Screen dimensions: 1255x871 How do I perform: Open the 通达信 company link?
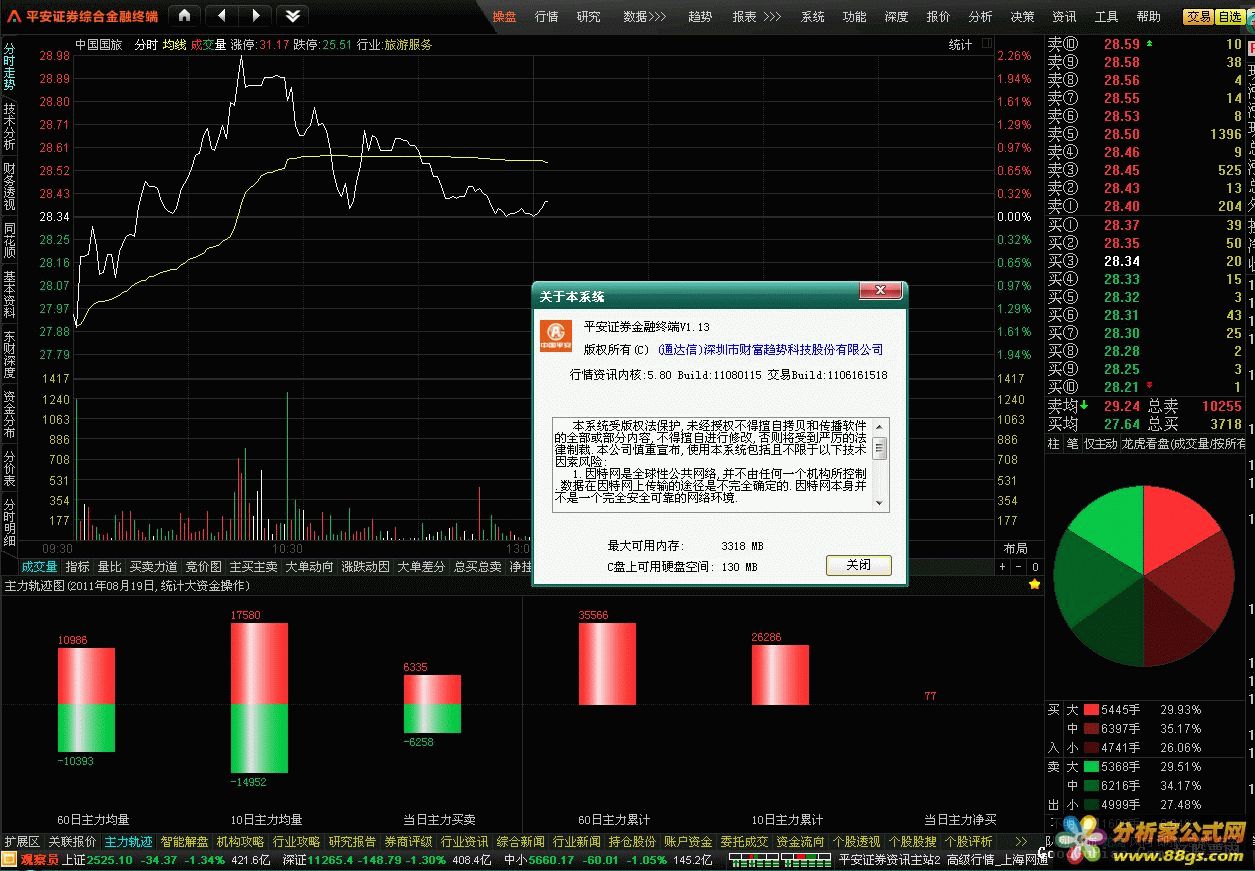tap(771, 350)
